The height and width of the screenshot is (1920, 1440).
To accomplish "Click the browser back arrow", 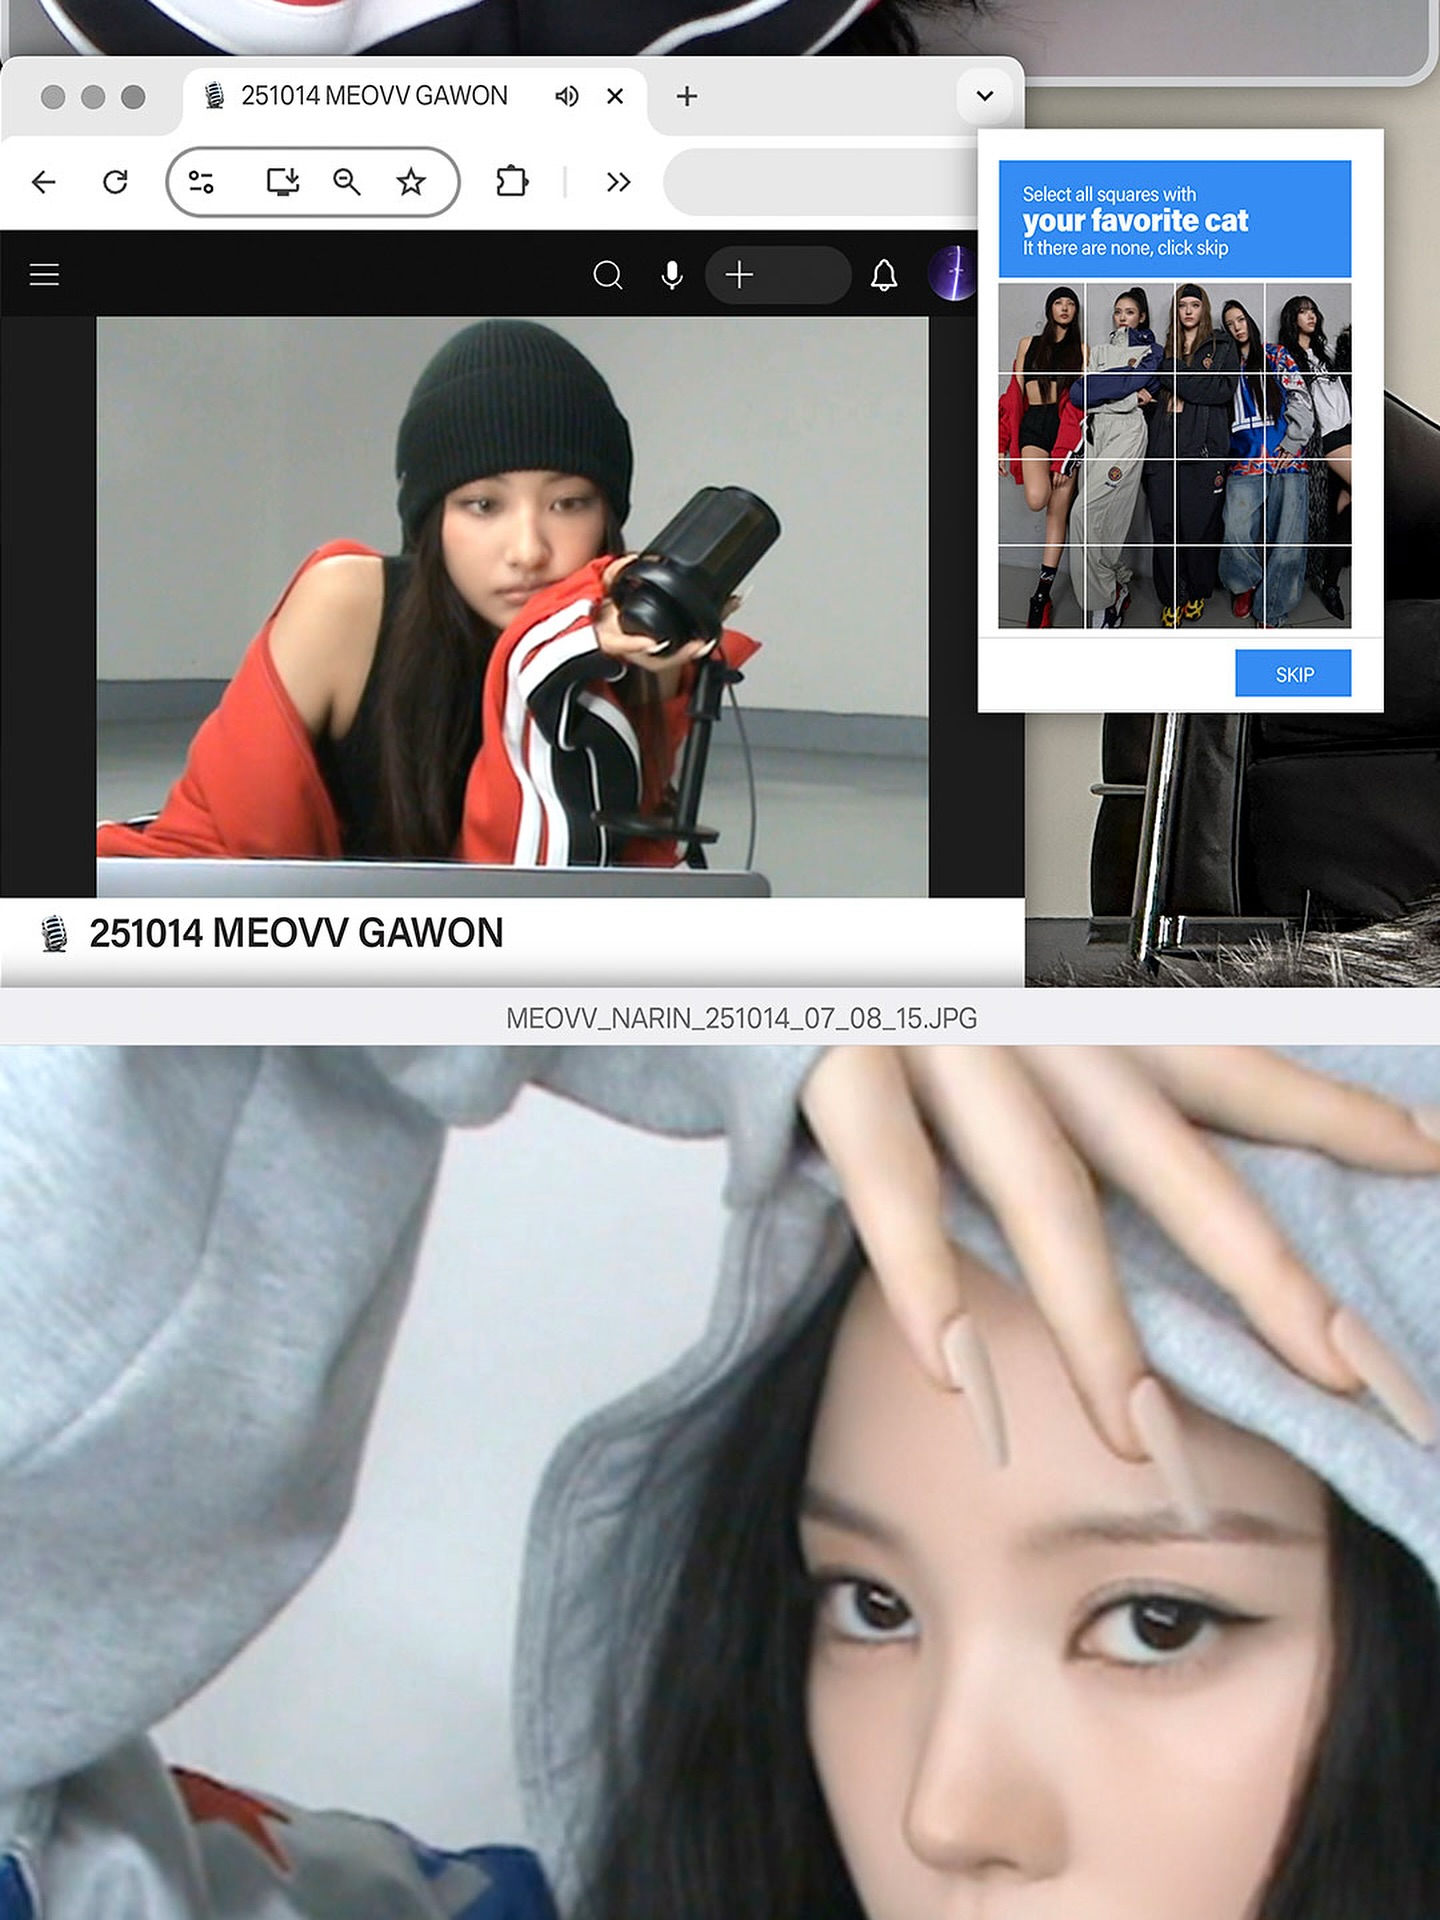I will tap(44, 182).
